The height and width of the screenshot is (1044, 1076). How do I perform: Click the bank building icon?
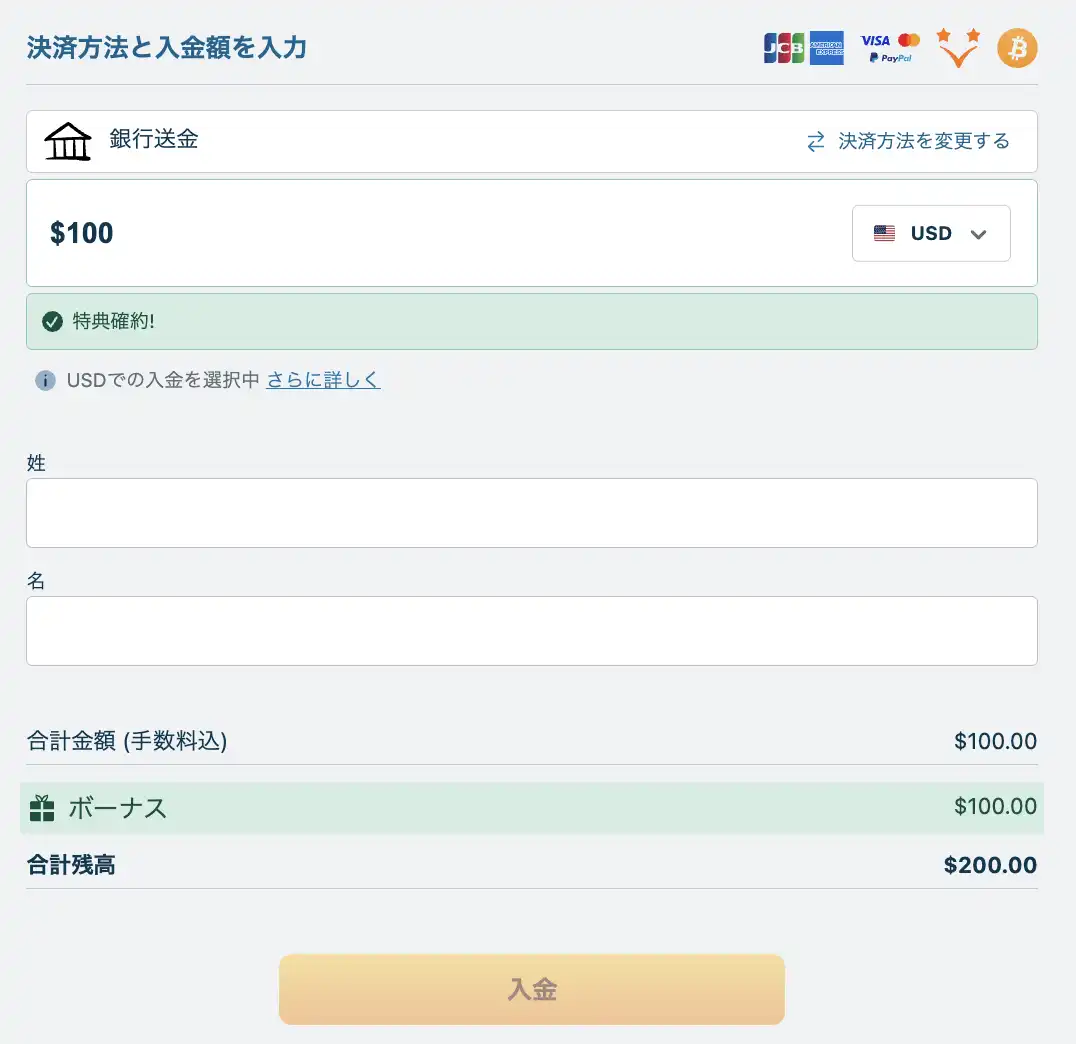(68, 141)
